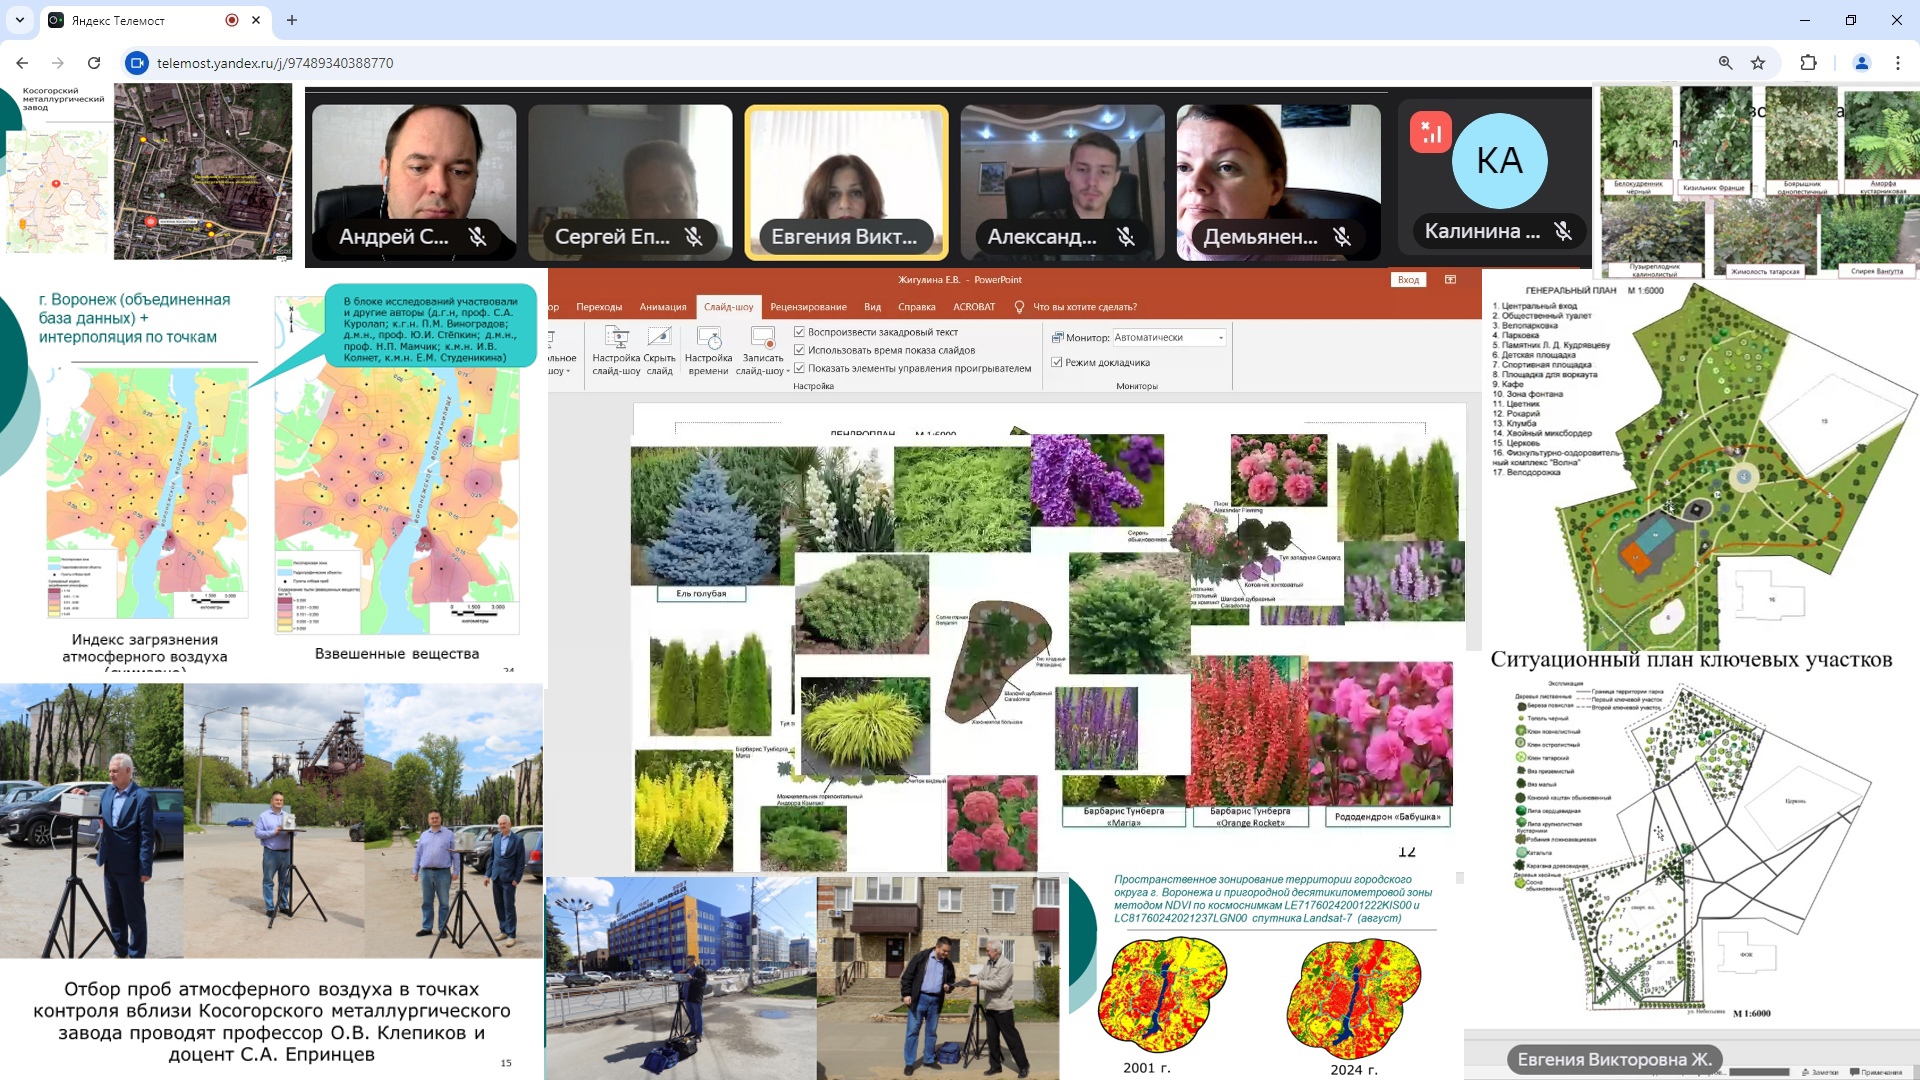Click the 'Что вы хотите сделать?' search box
The image size is (1920, 1080).
click(1085, 307)
